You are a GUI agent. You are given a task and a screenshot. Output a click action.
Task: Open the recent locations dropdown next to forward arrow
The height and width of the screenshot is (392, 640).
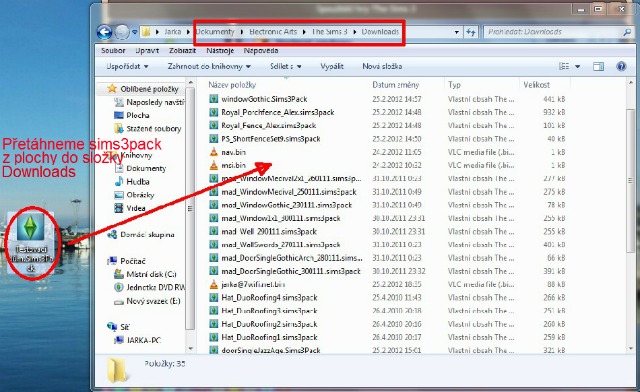tap(134, 32)
